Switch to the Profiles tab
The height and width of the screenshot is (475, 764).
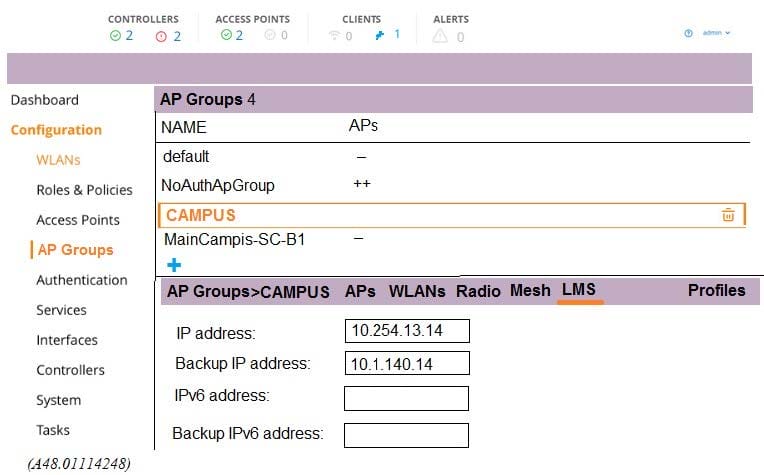716,290
